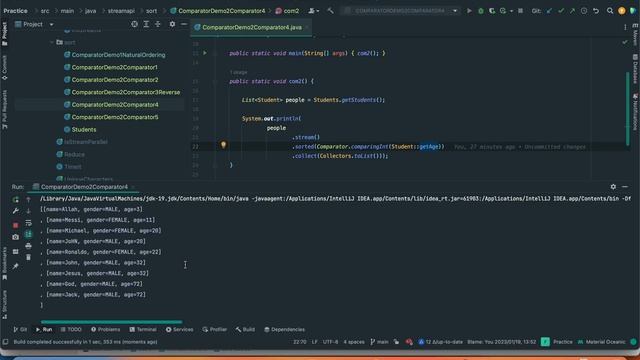Image resolution: width=640 pixels, height=360 pixels.
Task: Show Git history clock icon
Action: [584, 11]
